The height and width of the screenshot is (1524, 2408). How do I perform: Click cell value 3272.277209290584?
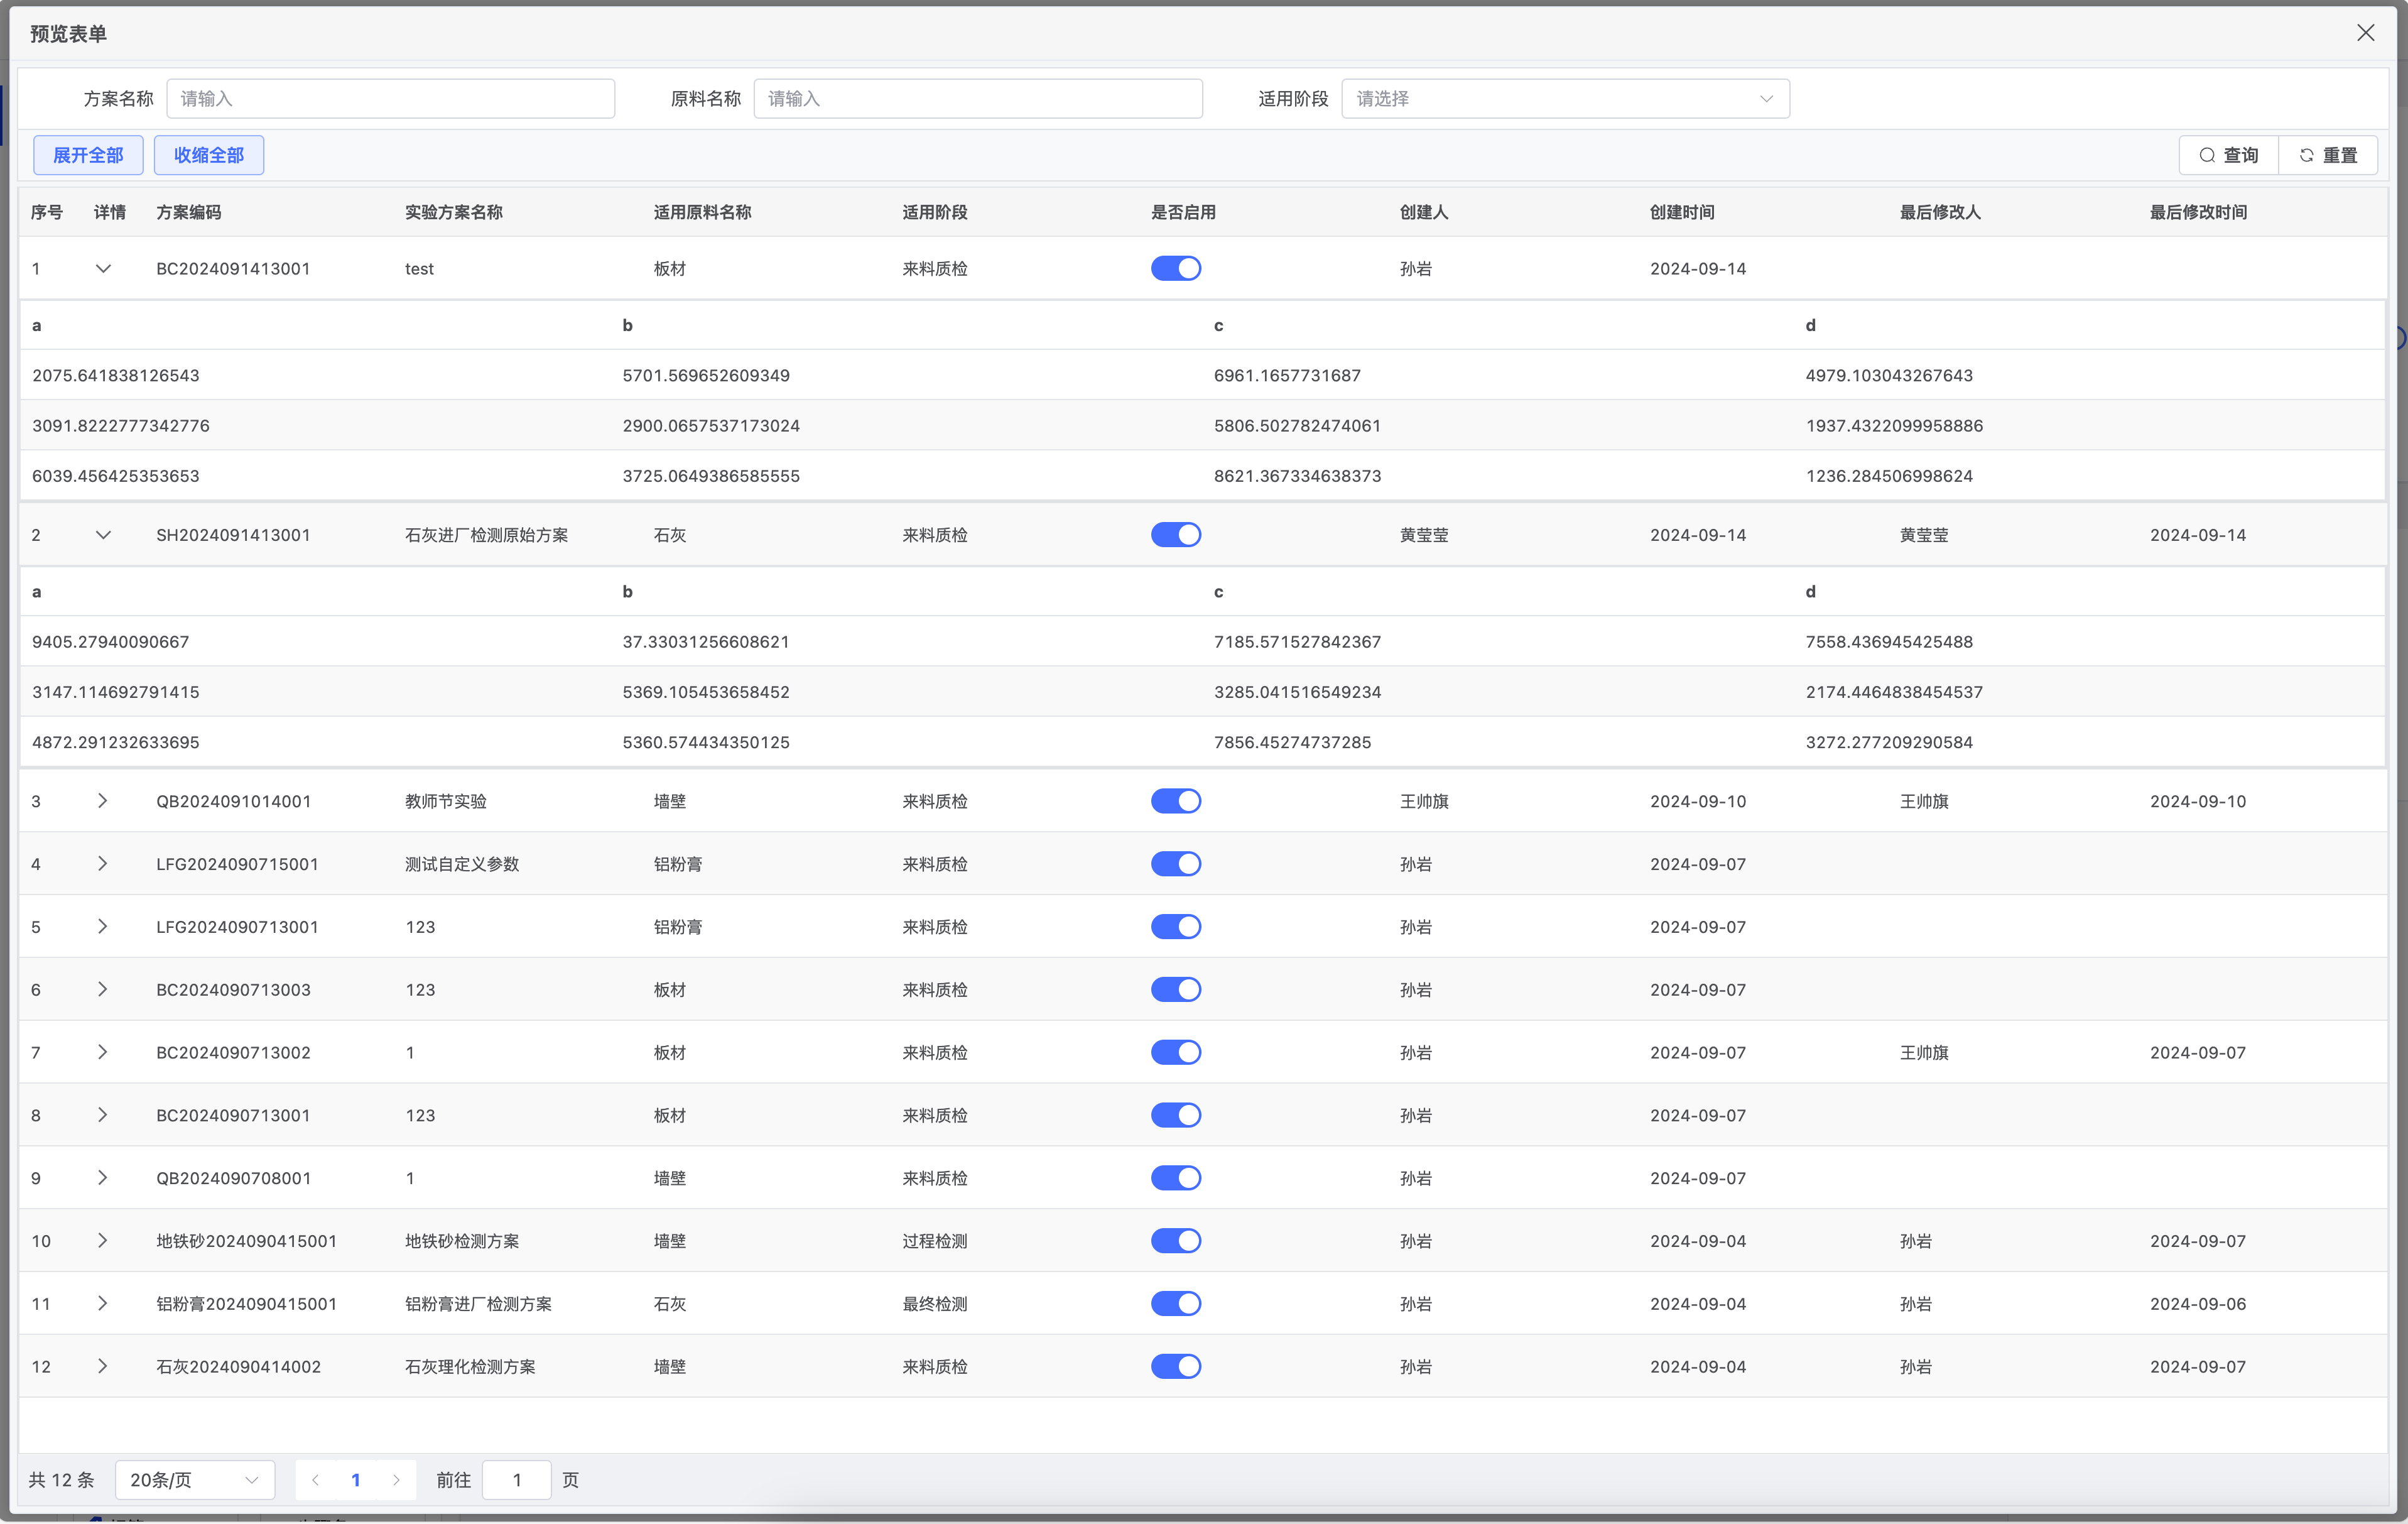[1889, 742]
